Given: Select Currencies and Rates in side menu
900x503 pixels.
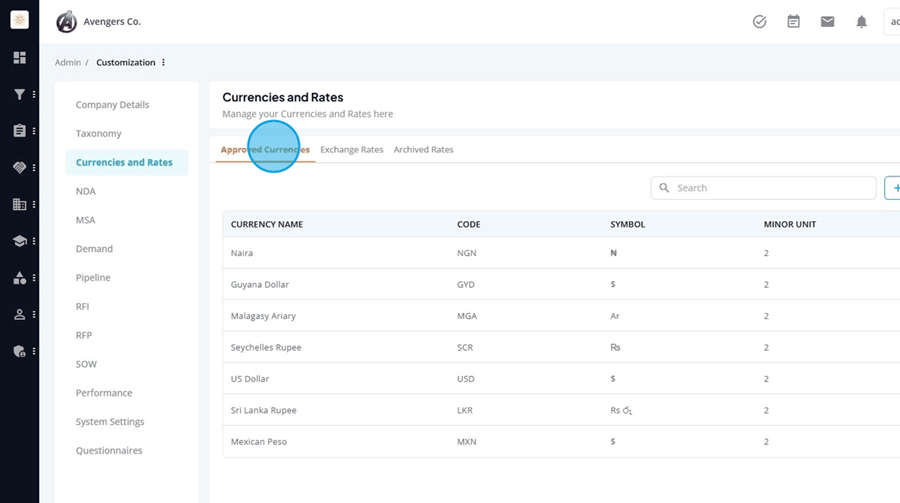Looking at the screenshot, I should point(127,162).
